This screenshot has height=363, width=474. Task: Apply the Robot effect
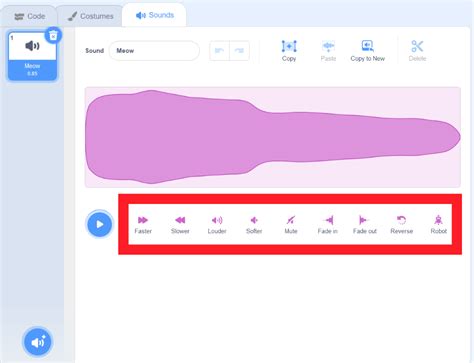(x=439, y=224)
